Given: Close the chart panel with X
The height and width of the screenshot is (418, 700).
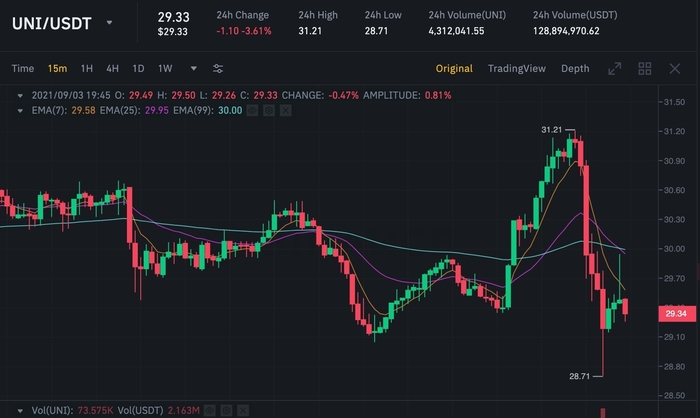Looking at the screenshot, I should pos(674,69).
